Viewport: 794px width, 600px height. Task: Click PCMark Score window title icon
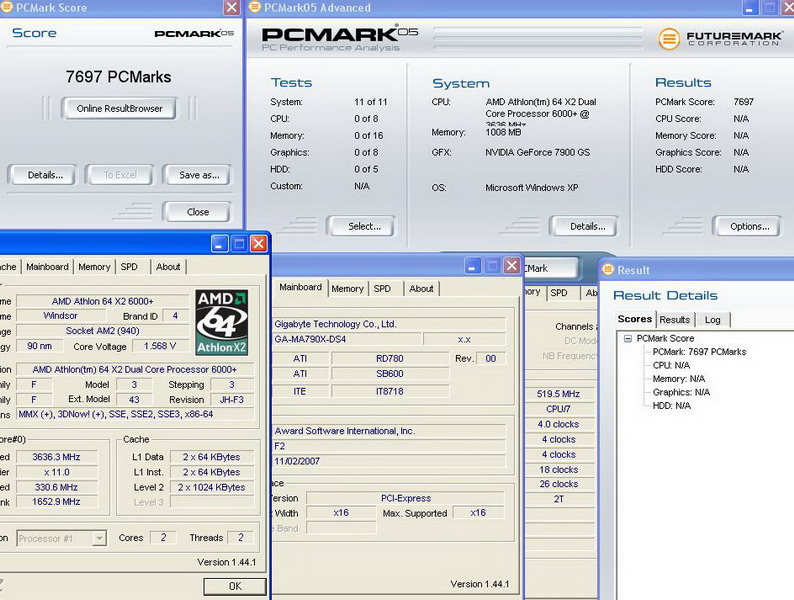pyautogui.click(x=6, y=7)
